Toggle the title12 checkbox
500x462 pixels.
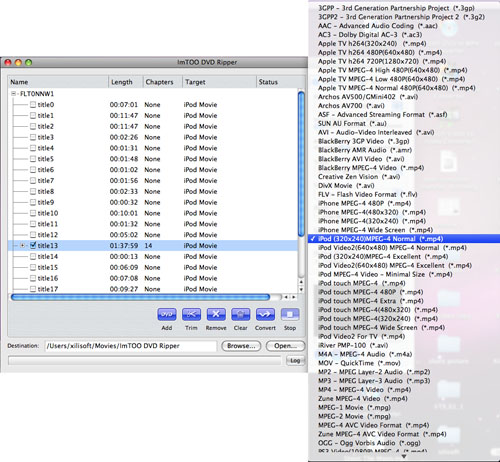coord(33,235)
